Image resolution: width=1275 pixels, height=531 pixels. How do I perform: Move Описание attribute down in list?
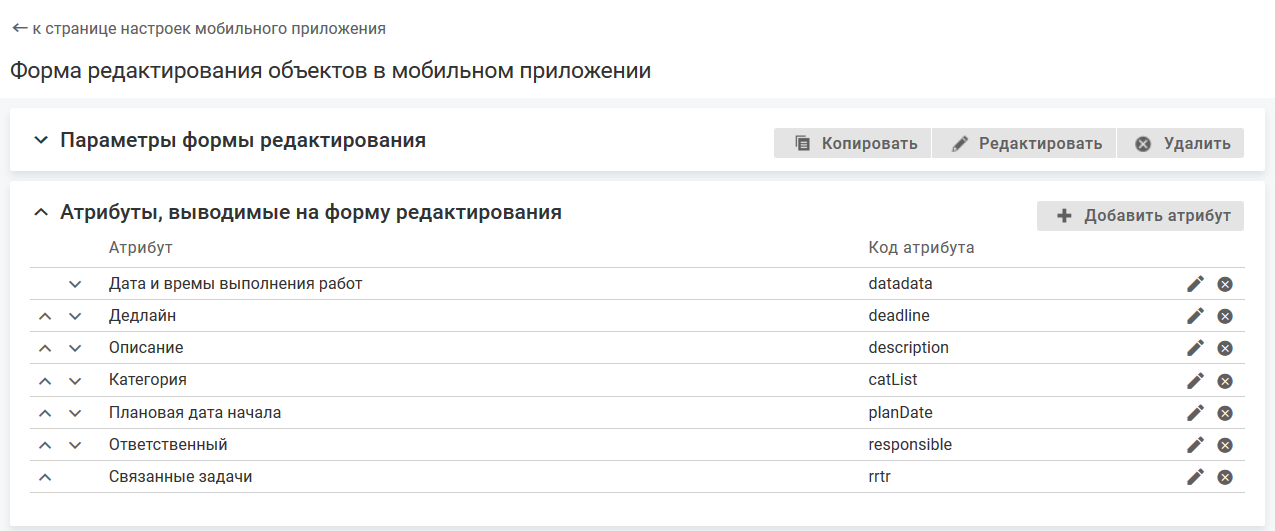75,349
